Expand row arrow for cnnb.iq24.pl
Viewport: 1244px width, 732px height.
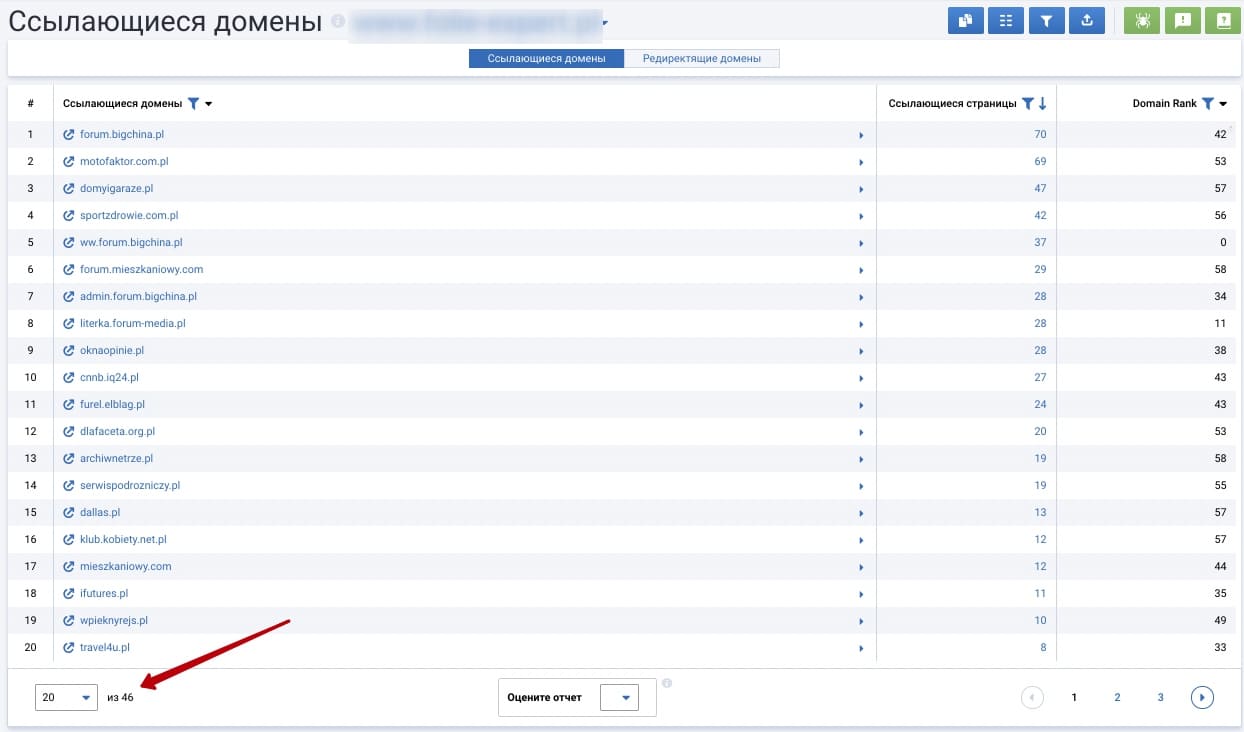861,378
